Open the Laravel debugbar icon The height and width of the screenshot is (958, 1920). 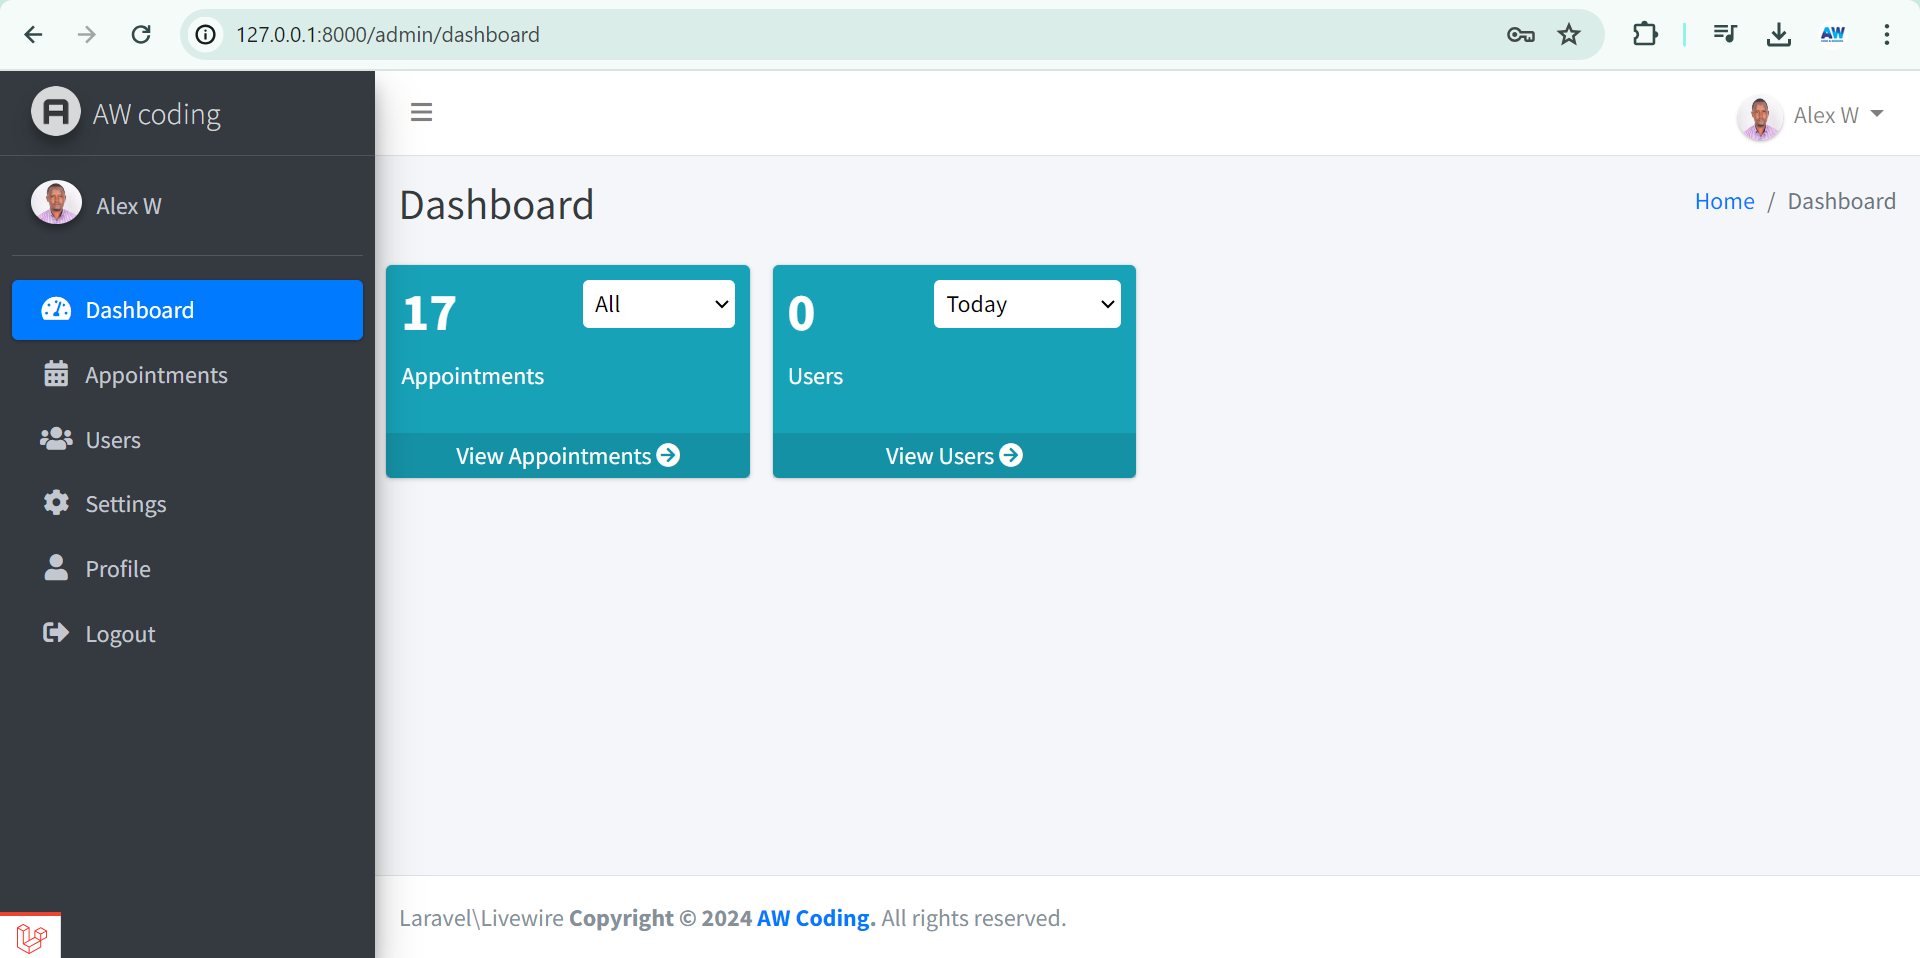[x=31, y=937]
